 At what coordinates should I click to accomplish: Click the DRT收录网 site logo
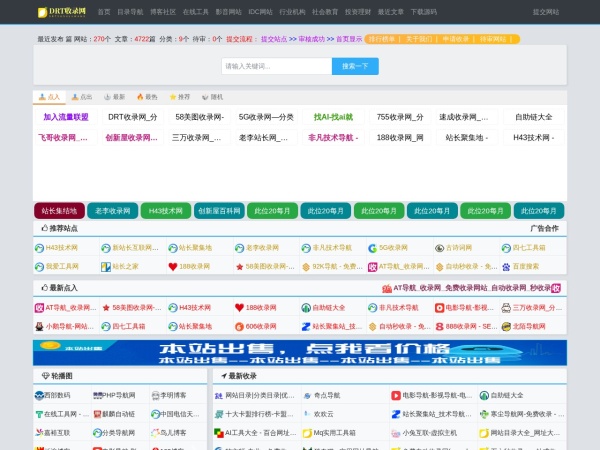[x=62, y=12]
